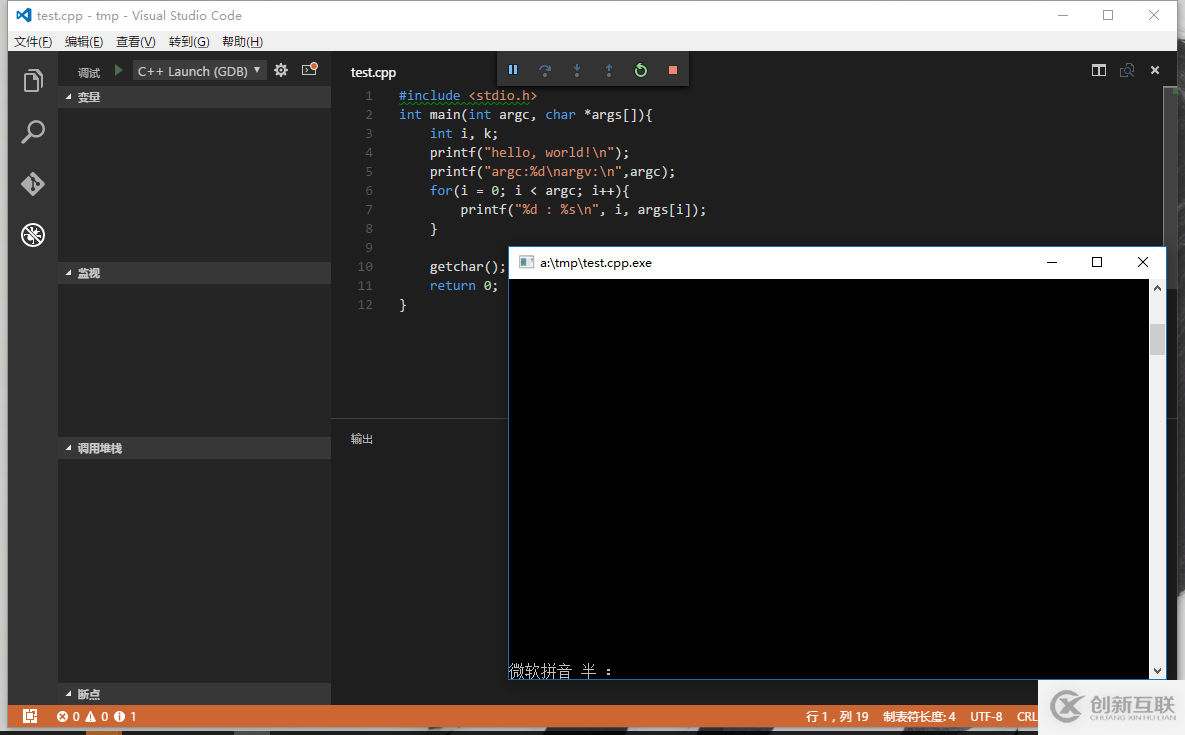Open the Search view in the activity bar
1185x735 pixels.
click(x=33, y=131)
